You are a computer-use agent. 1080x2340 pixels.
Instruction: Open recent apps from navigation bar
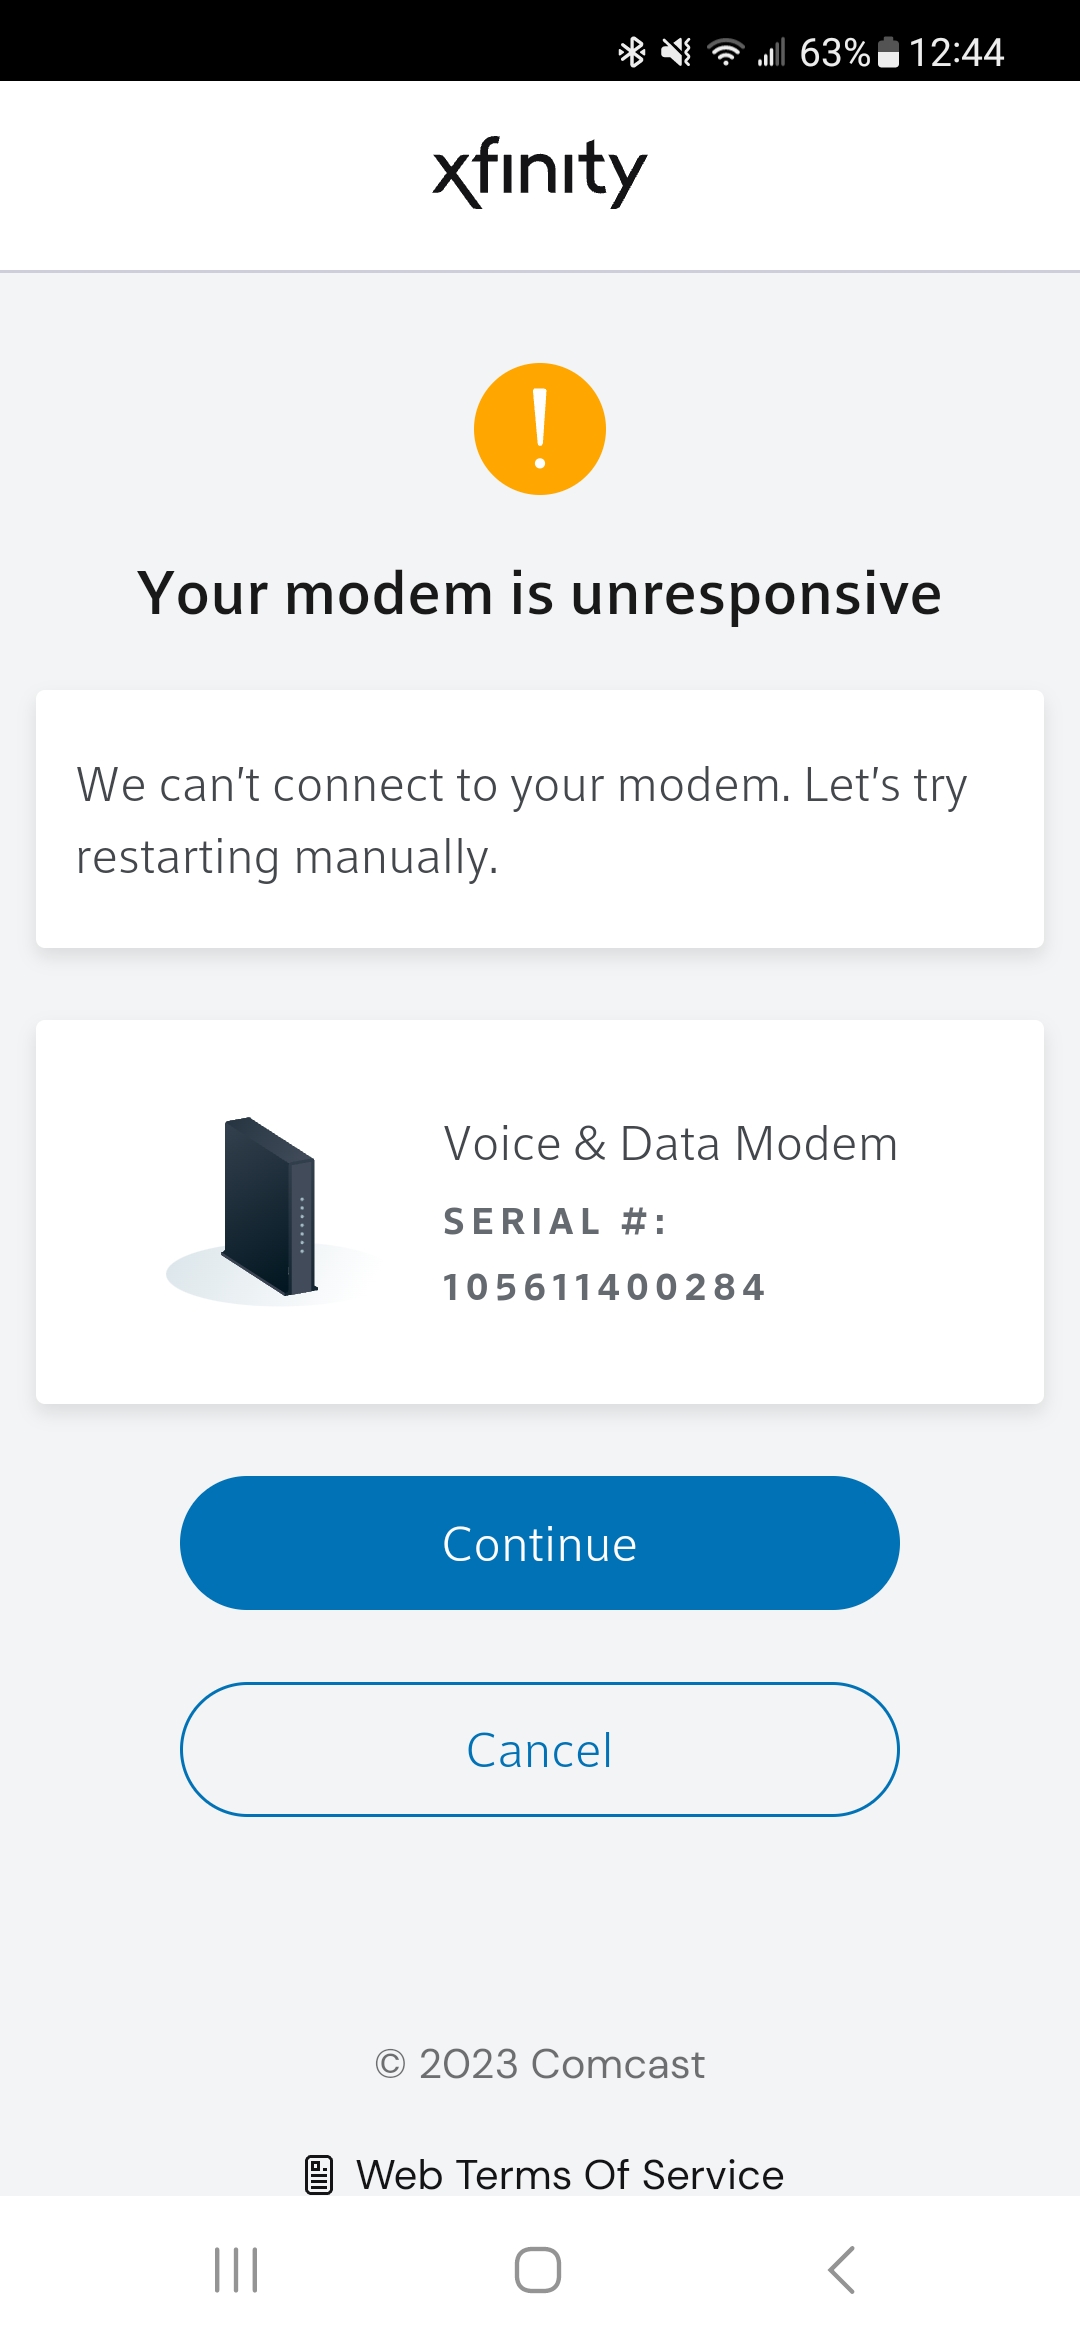(x=236, y=2270)
